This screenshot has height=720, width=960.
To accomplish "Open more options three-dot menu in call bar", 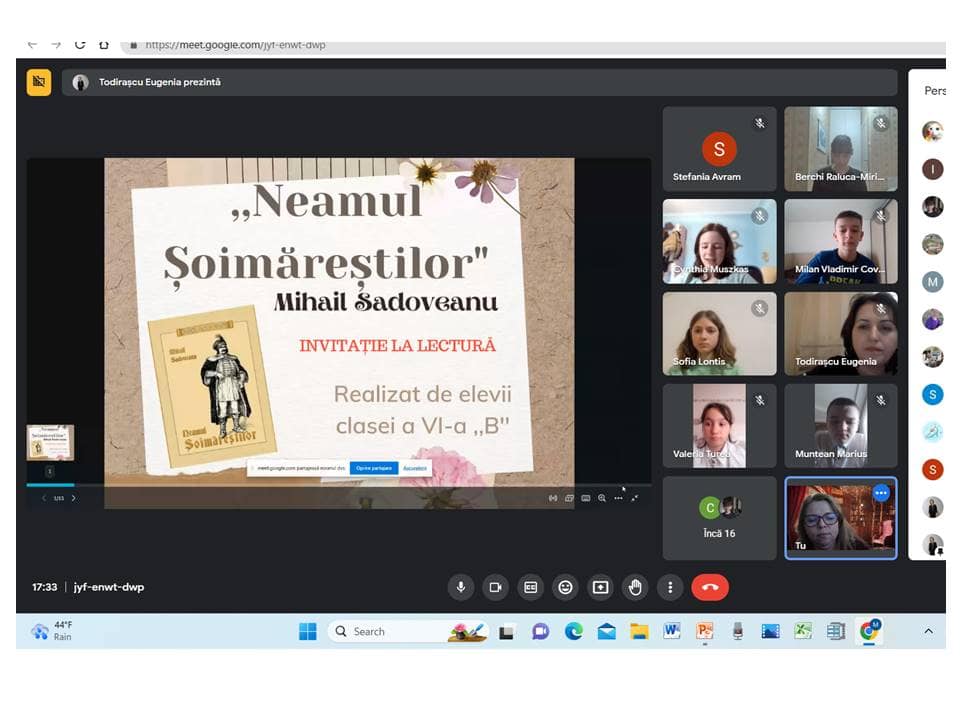I will [670, 588].
